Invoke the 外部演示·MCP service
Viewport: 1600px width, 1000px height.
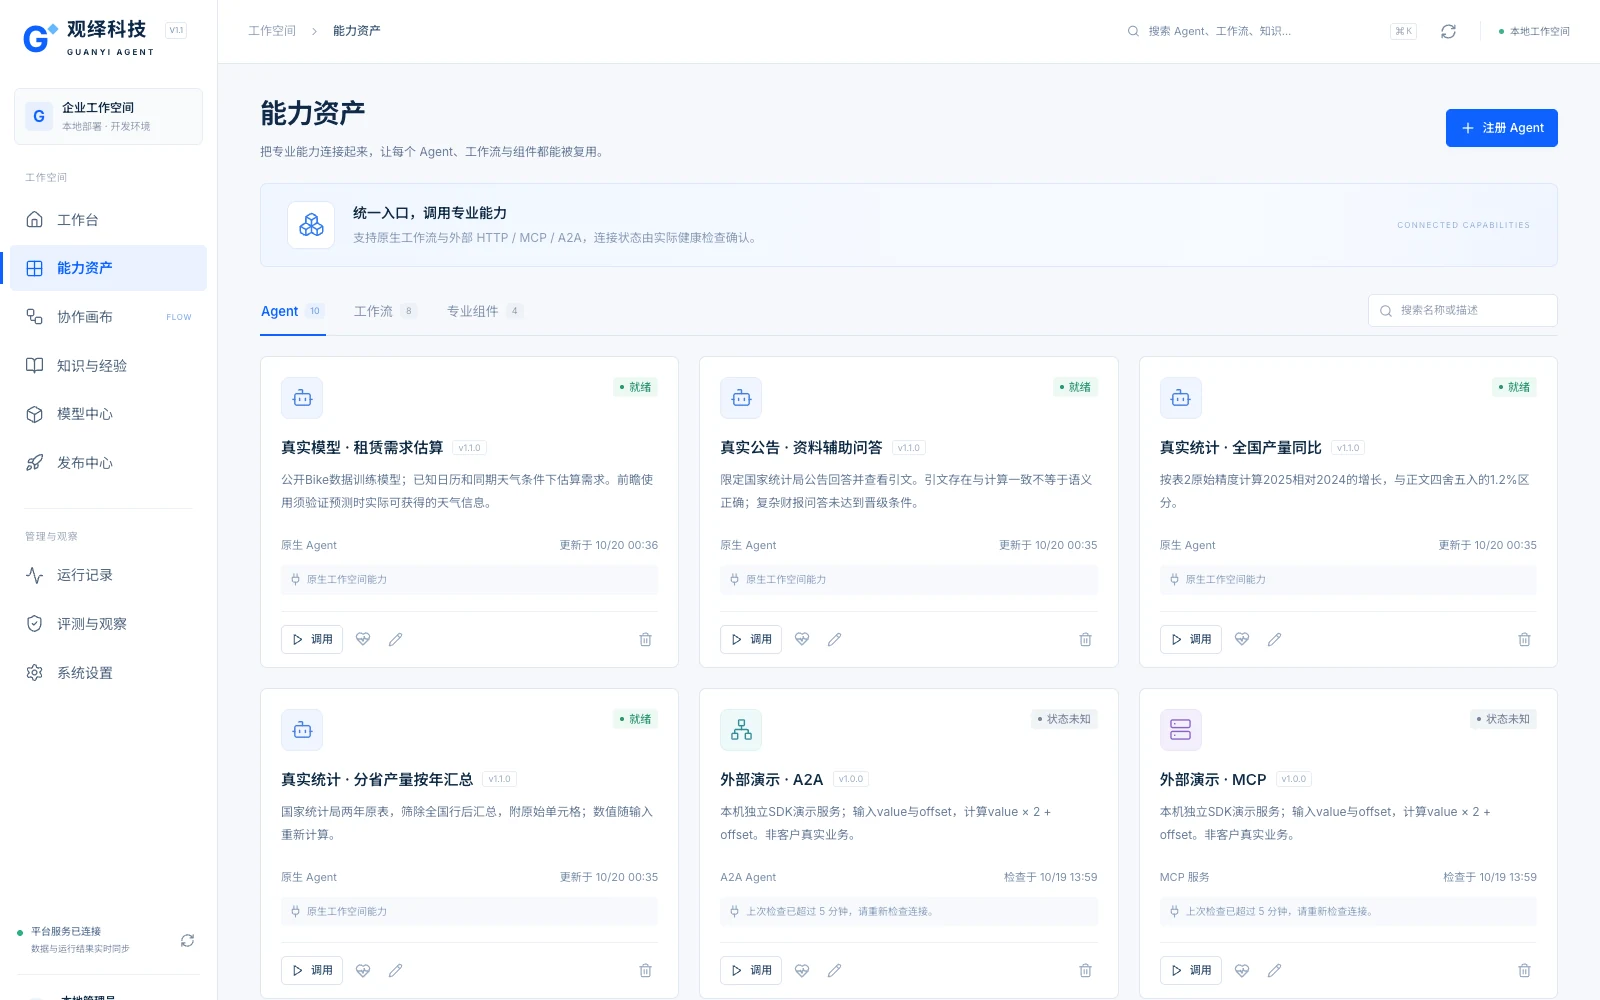(x=1190, y=970)
